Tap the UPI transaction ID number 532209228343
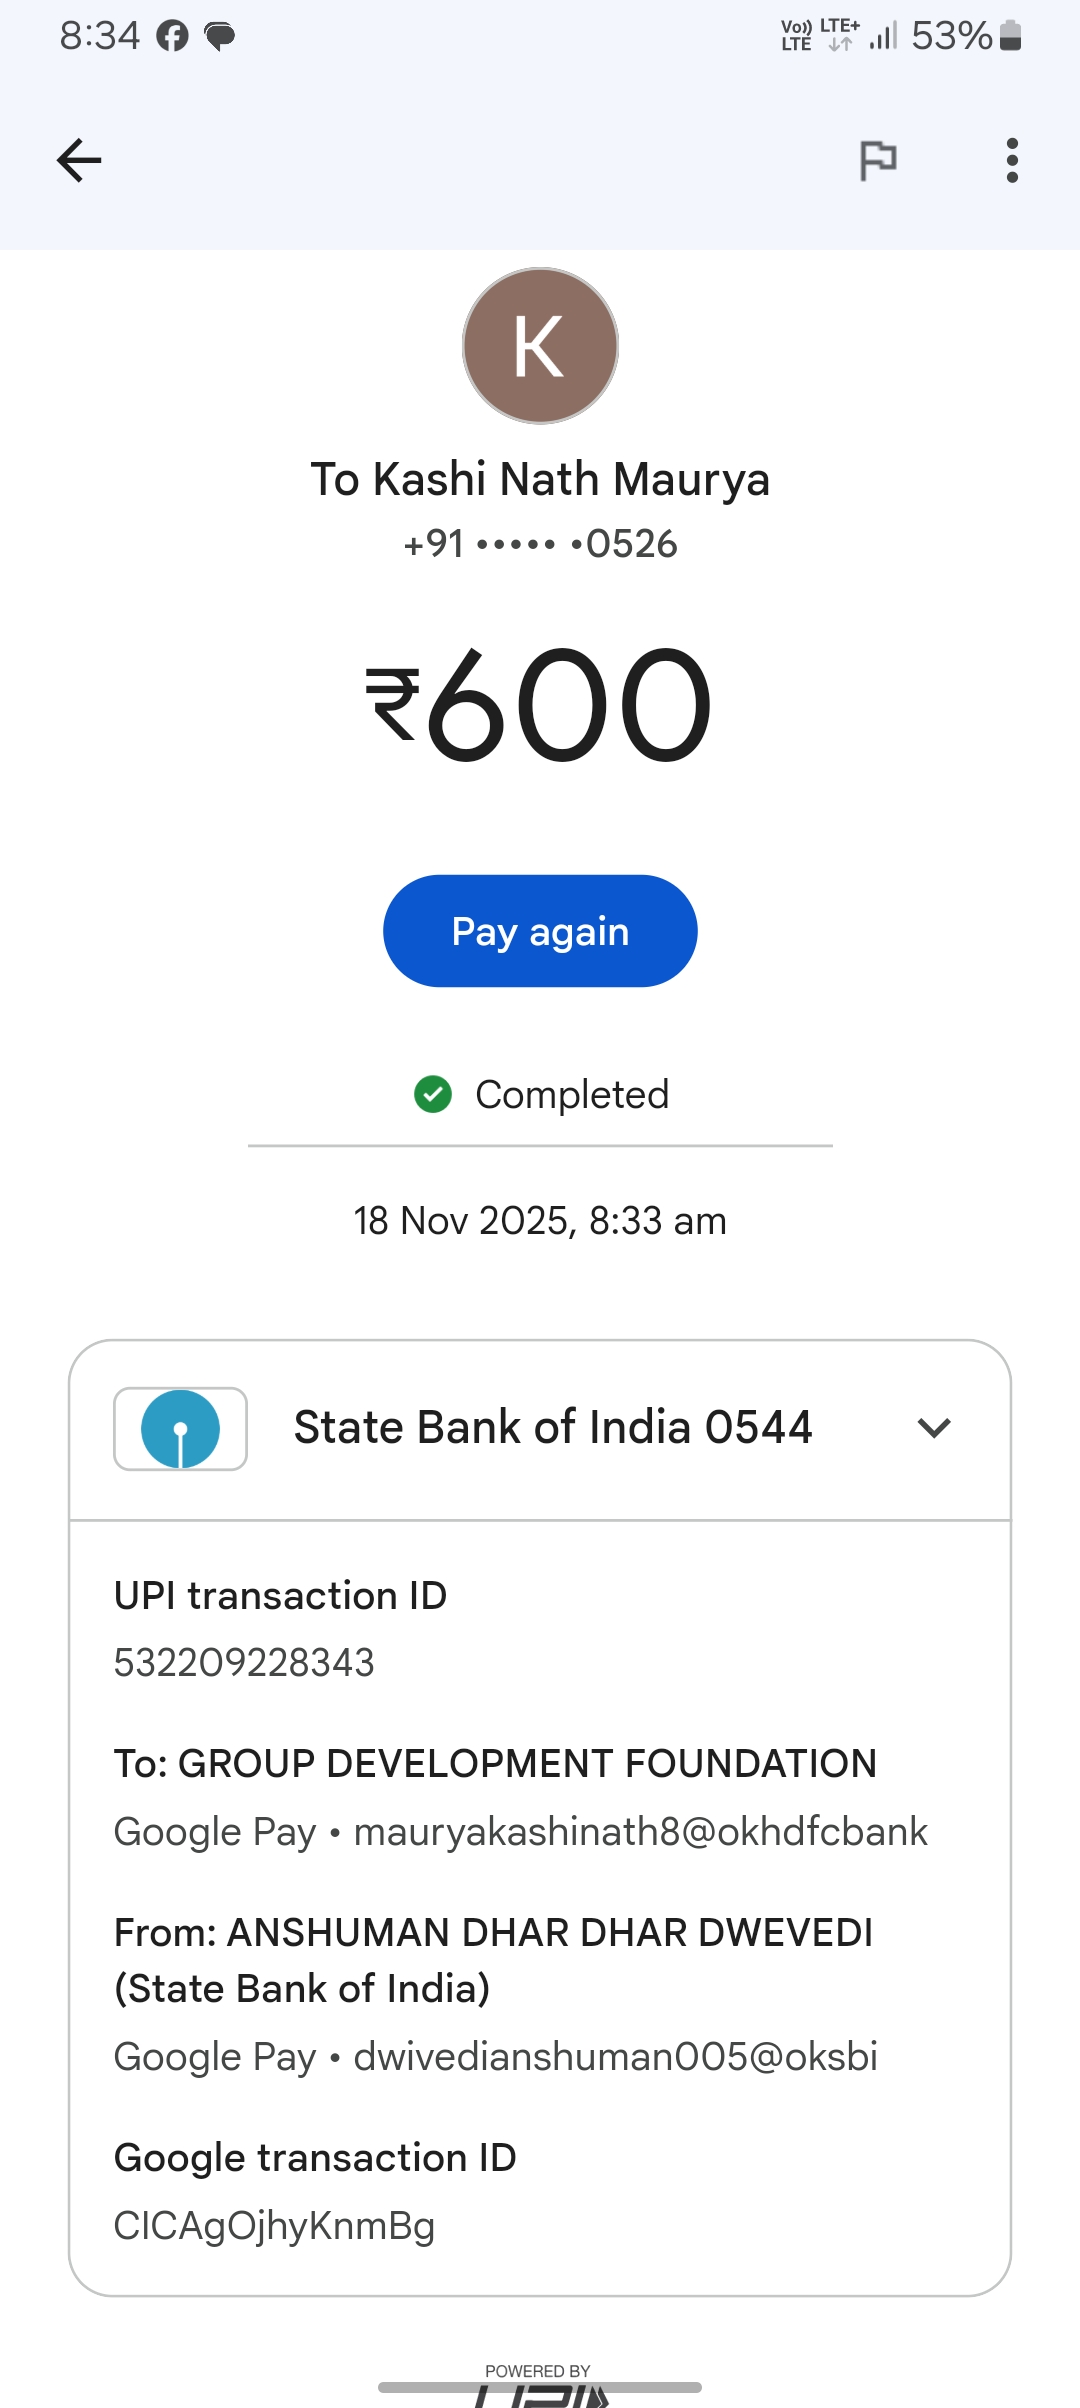 tap(244, 1663)
